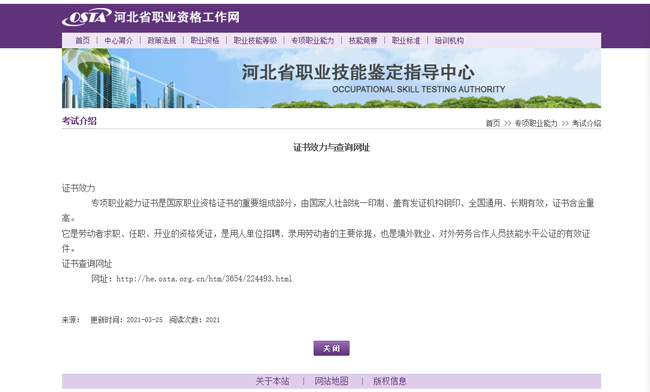Open the he.osta.org.cn certificate query URL
Image resolution: width=650 pixels, height=392 pixels.
tap(204, 279)
